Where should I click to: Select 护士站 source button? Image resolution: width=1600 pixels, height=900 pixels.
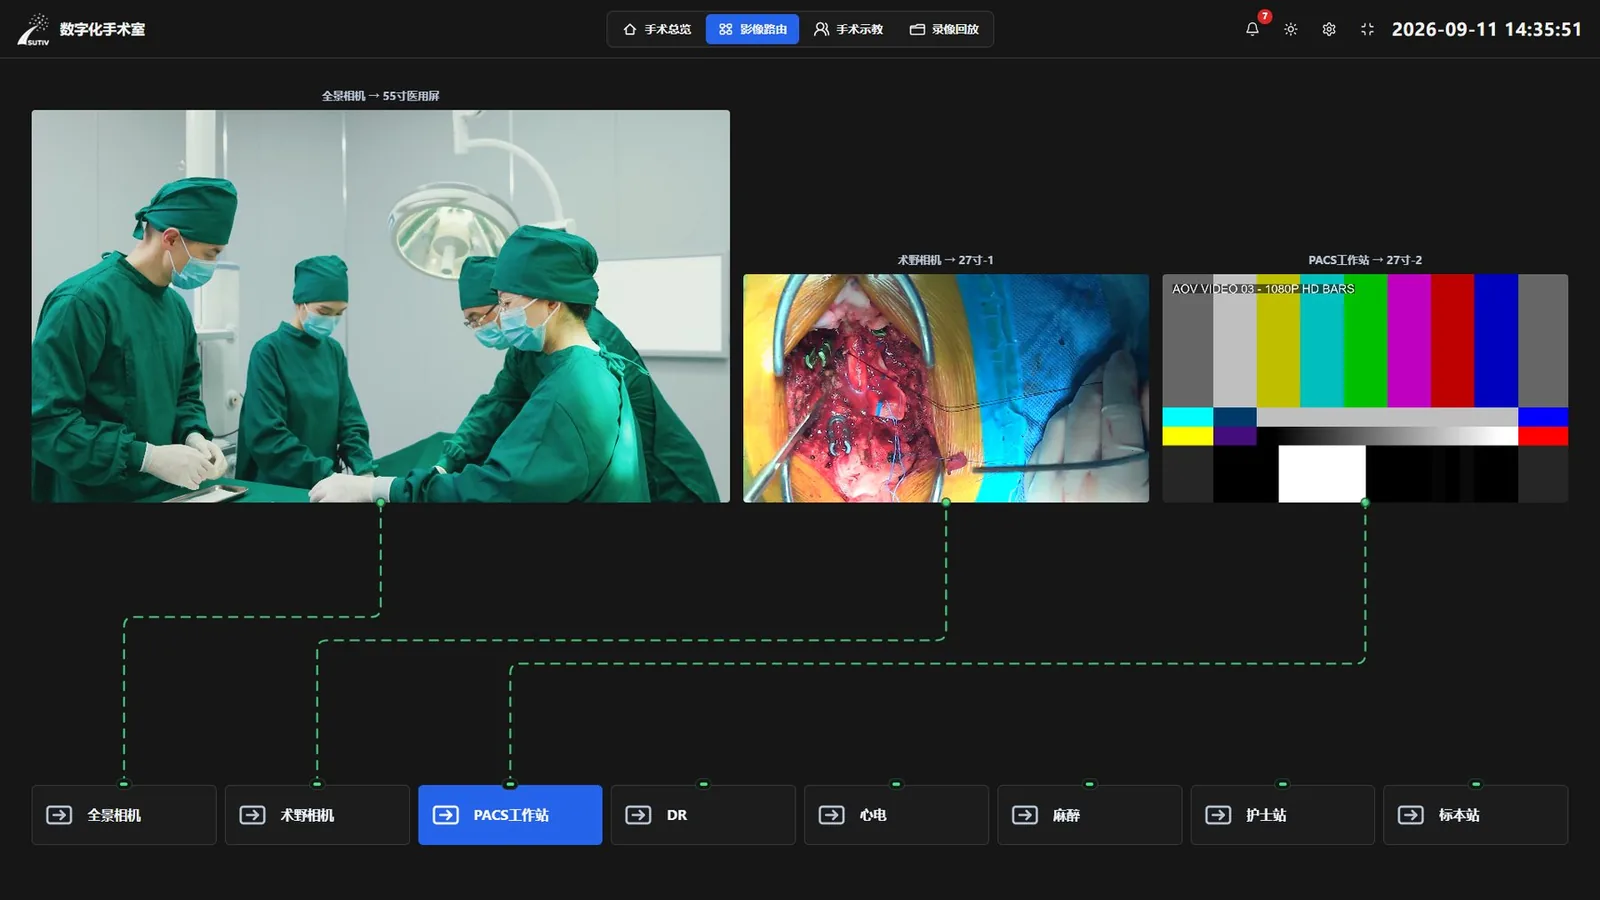click(x=1282, y=815)
